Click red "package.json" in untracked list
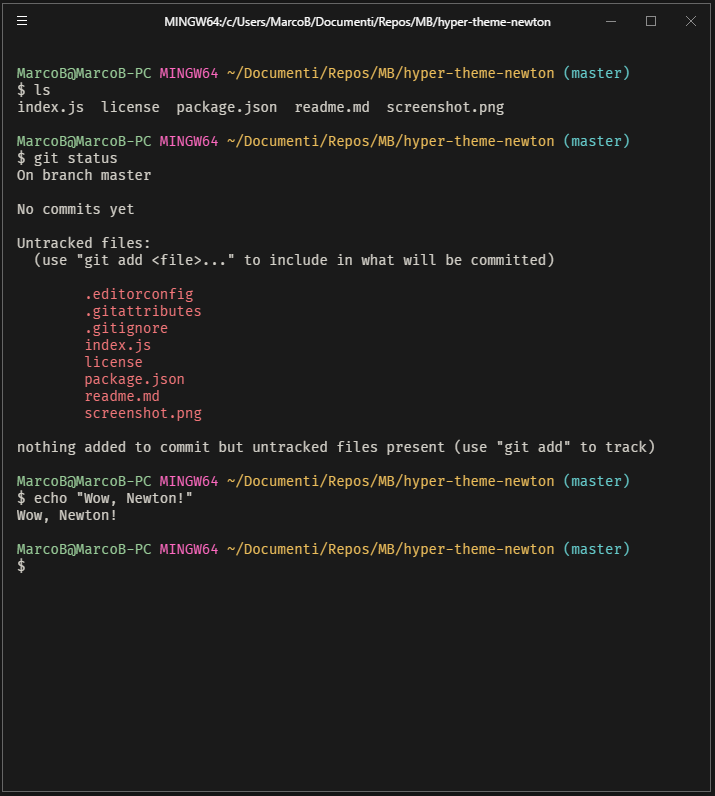Viewport: 715px width, 796px height. [134, 379]
